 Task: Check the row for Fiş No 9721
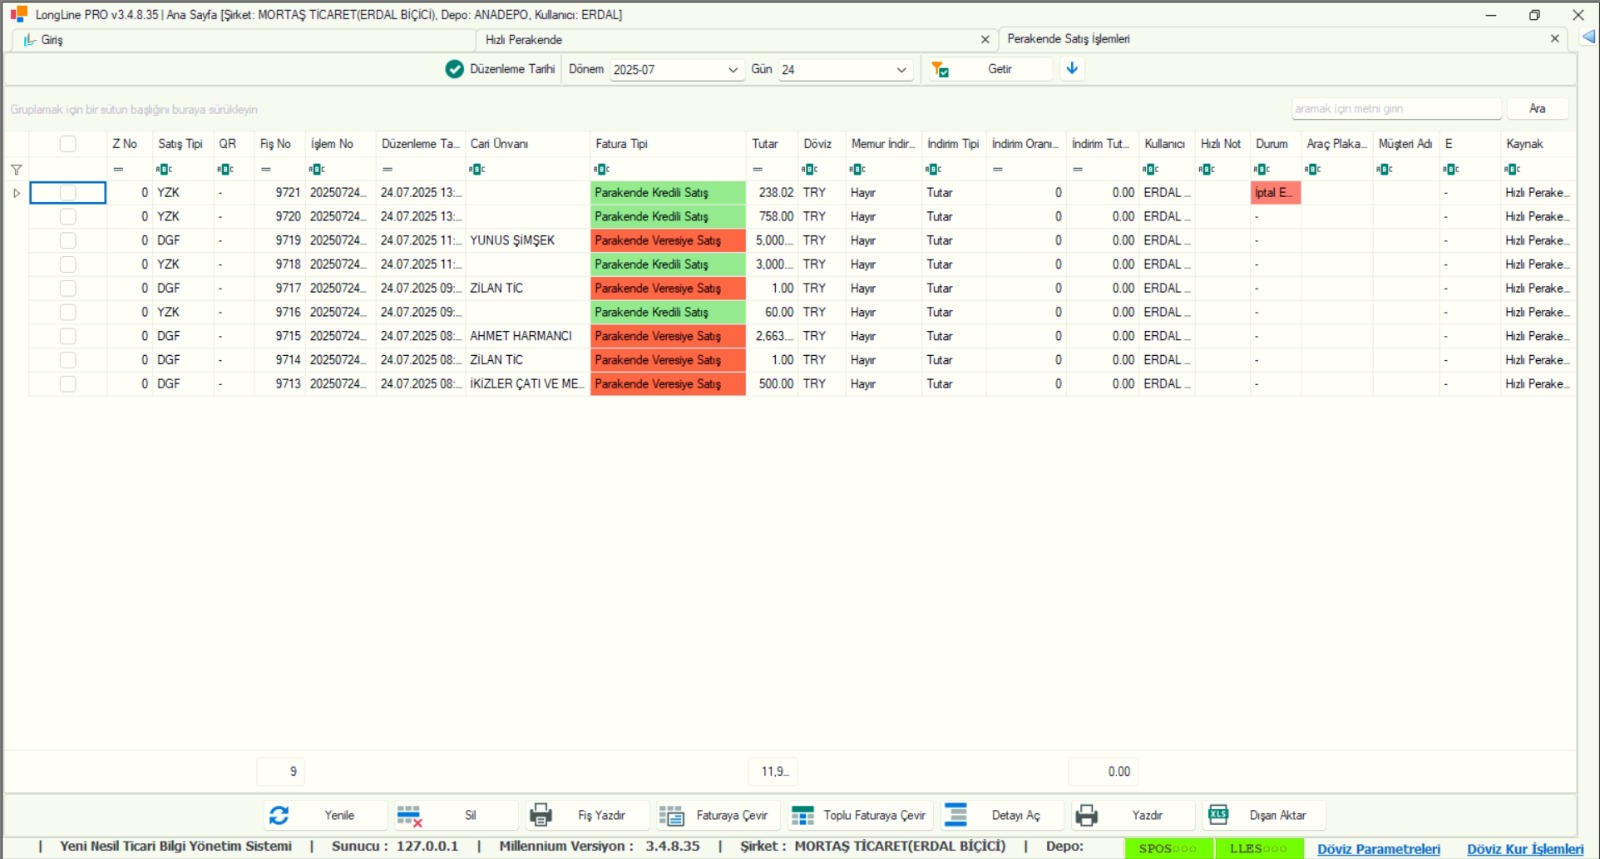click(x=68, y=192)
